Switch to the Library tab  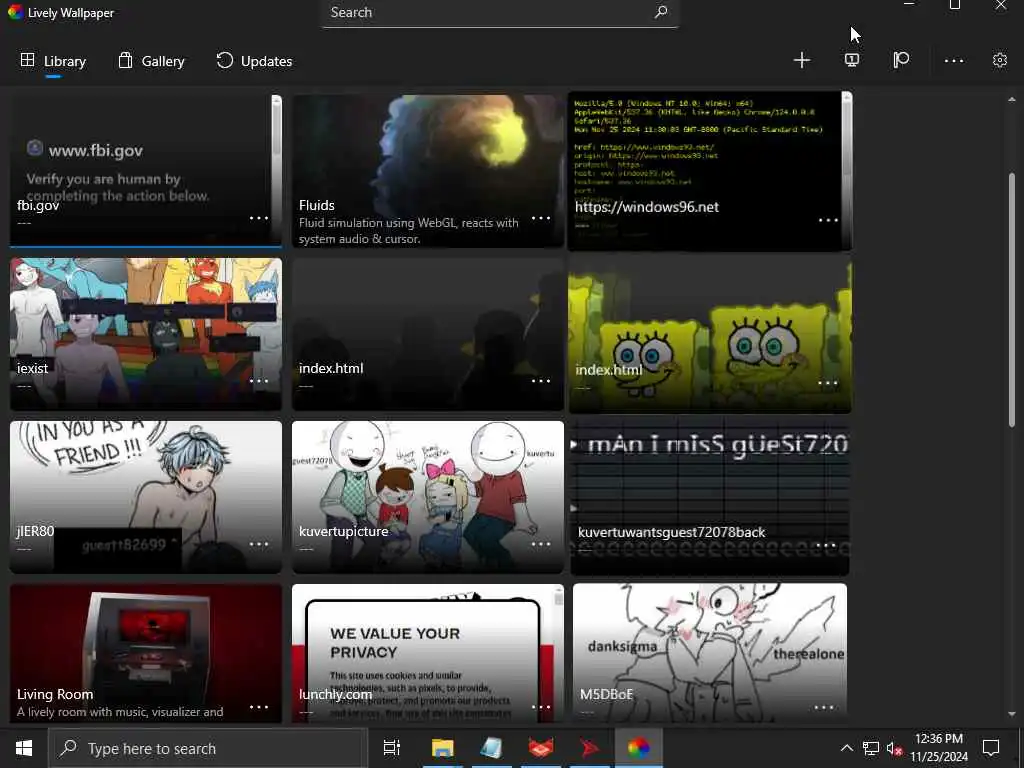pyautogui.click(x=53, y=61)
